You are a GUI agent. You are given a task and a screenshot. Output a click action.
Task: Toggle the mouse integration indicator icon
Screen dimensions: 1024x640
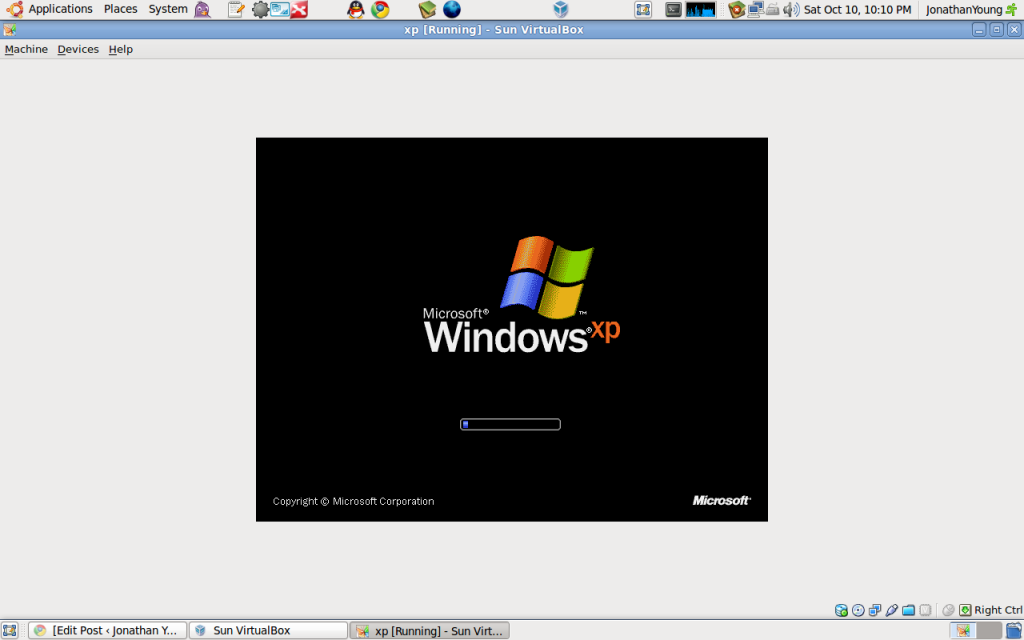pos(948,610)
